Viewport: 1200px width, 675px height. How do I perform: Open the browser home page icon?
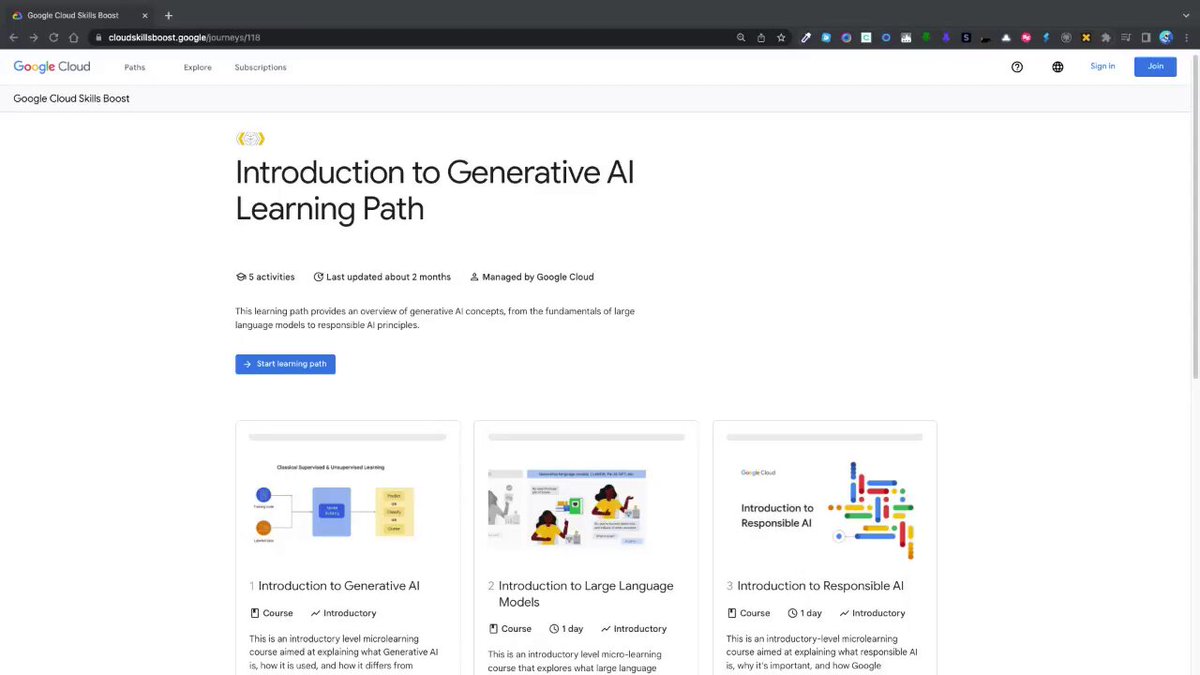tap(73, 37)
